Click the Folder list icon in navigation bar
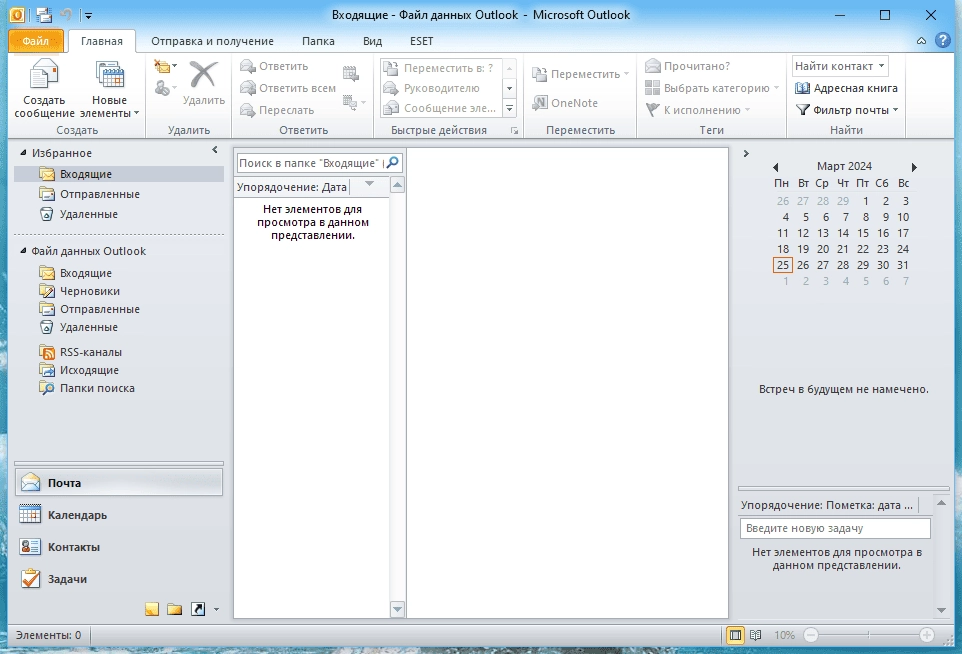Screen dimensions: 962x654 175,609
